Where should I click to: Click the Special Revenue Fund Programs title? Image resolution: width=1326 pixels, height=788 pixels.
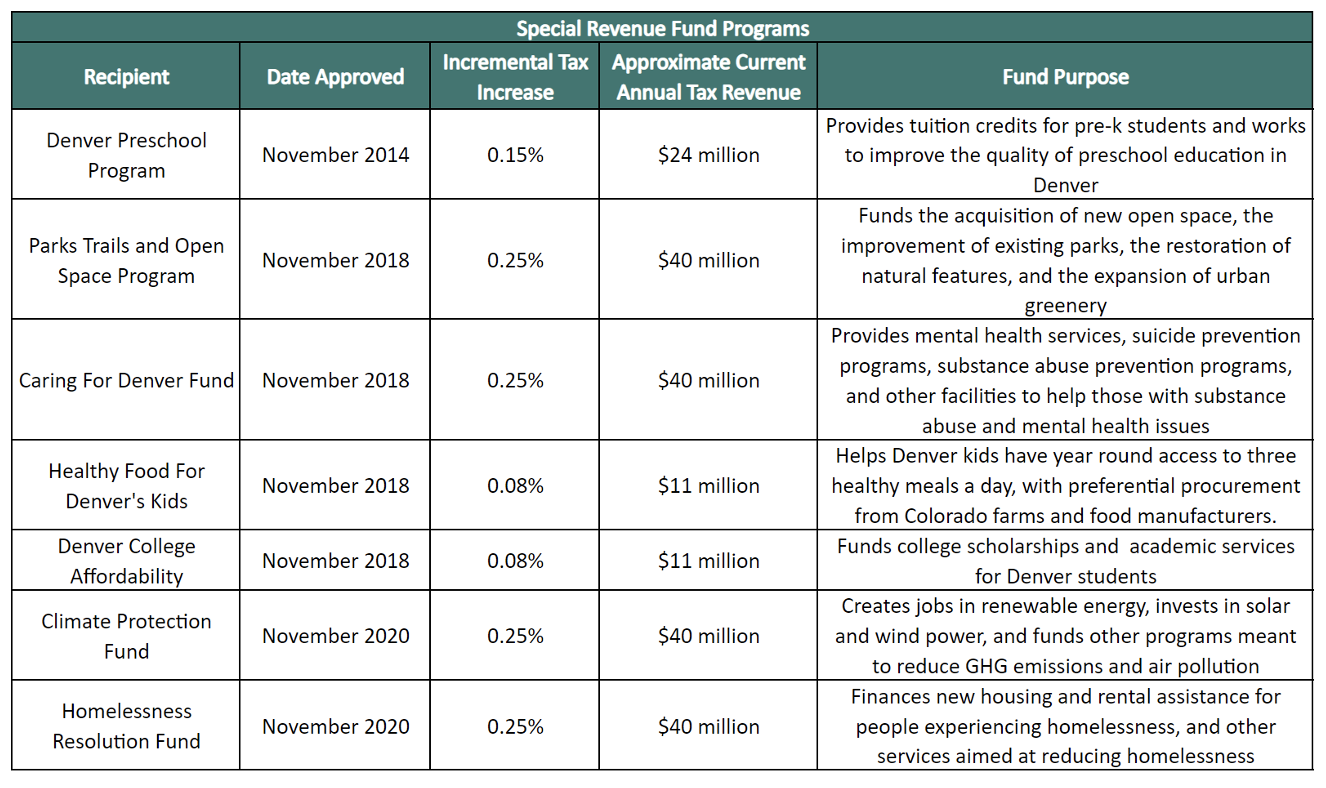[x=662, y=28]
